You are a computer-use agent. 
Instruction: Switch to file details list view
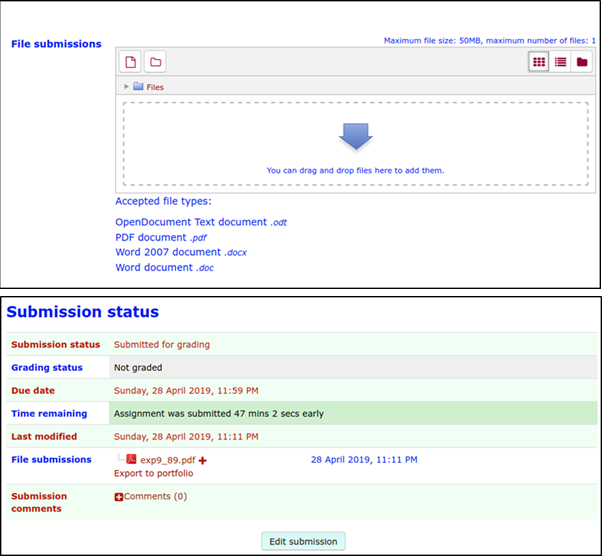pos(560,62)
